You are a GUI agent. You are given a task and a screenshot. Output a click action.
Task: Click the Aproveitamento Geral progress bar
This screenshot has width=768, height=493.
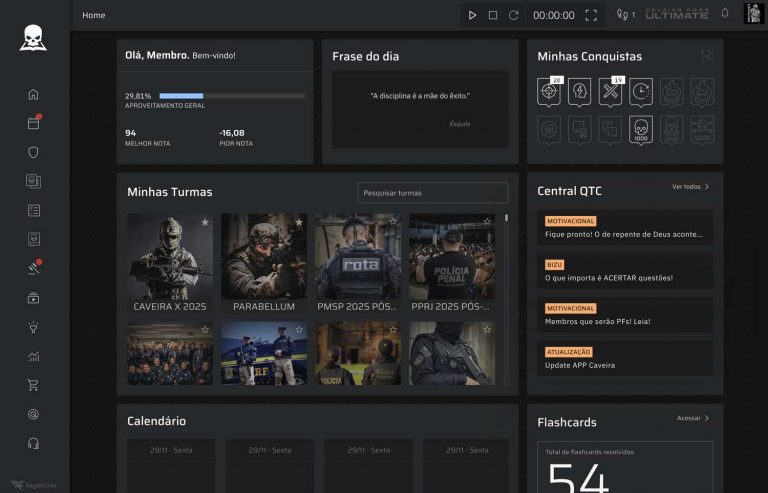point(232,96)
